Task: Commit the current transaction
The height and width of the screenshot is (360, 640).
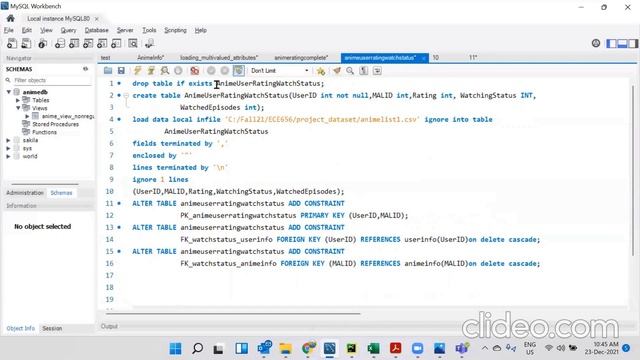Action: pyautogui.click(x=211, y=71)
